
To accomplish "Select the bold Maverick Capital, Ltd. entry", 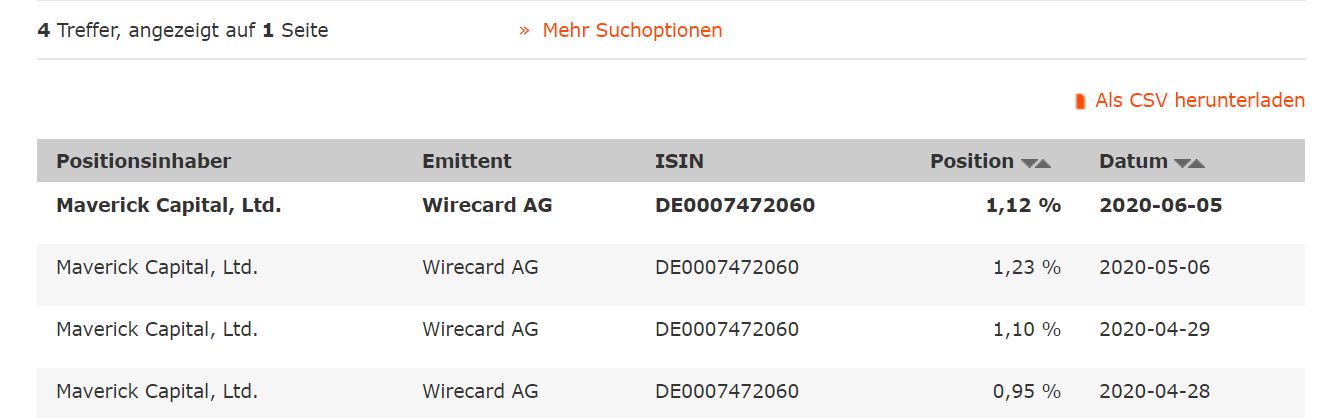I will [x=169, y=206].
